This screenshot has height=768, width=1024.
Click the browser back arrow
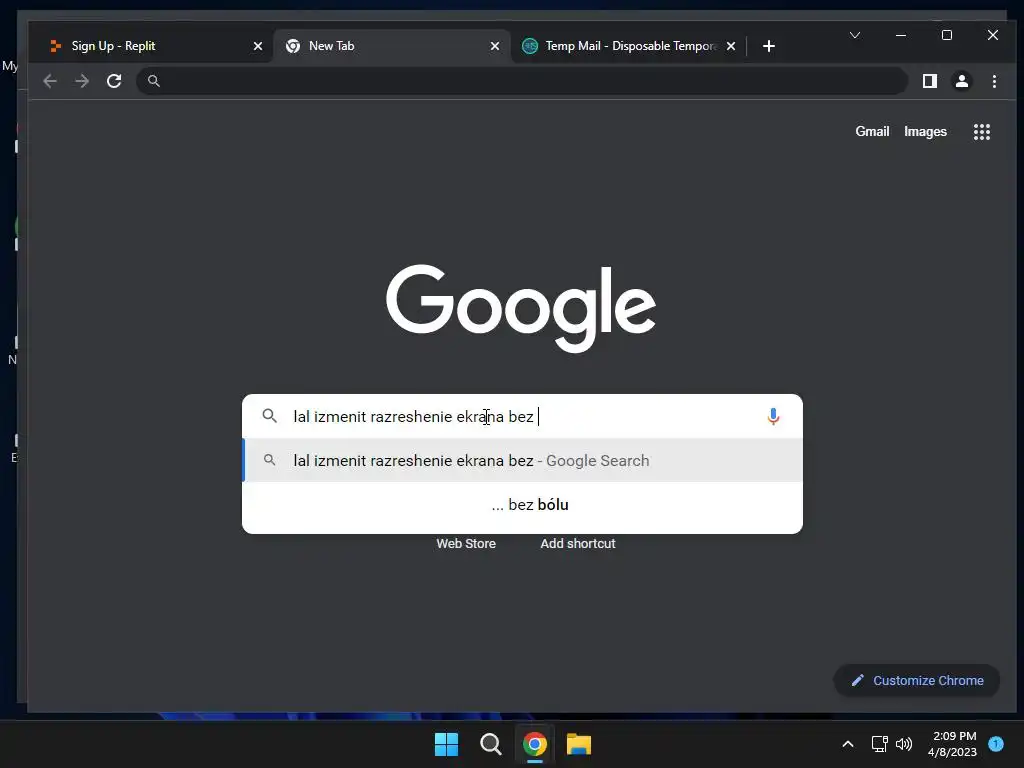[x=50, y=81]
